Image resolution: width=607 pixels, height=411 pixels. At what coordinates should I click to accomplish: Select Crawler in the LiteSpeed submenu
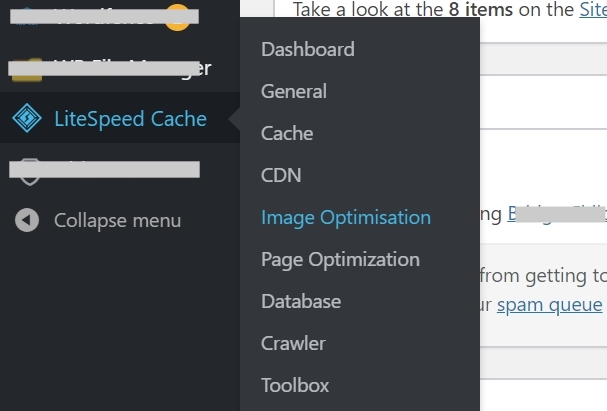pos(293,343)
